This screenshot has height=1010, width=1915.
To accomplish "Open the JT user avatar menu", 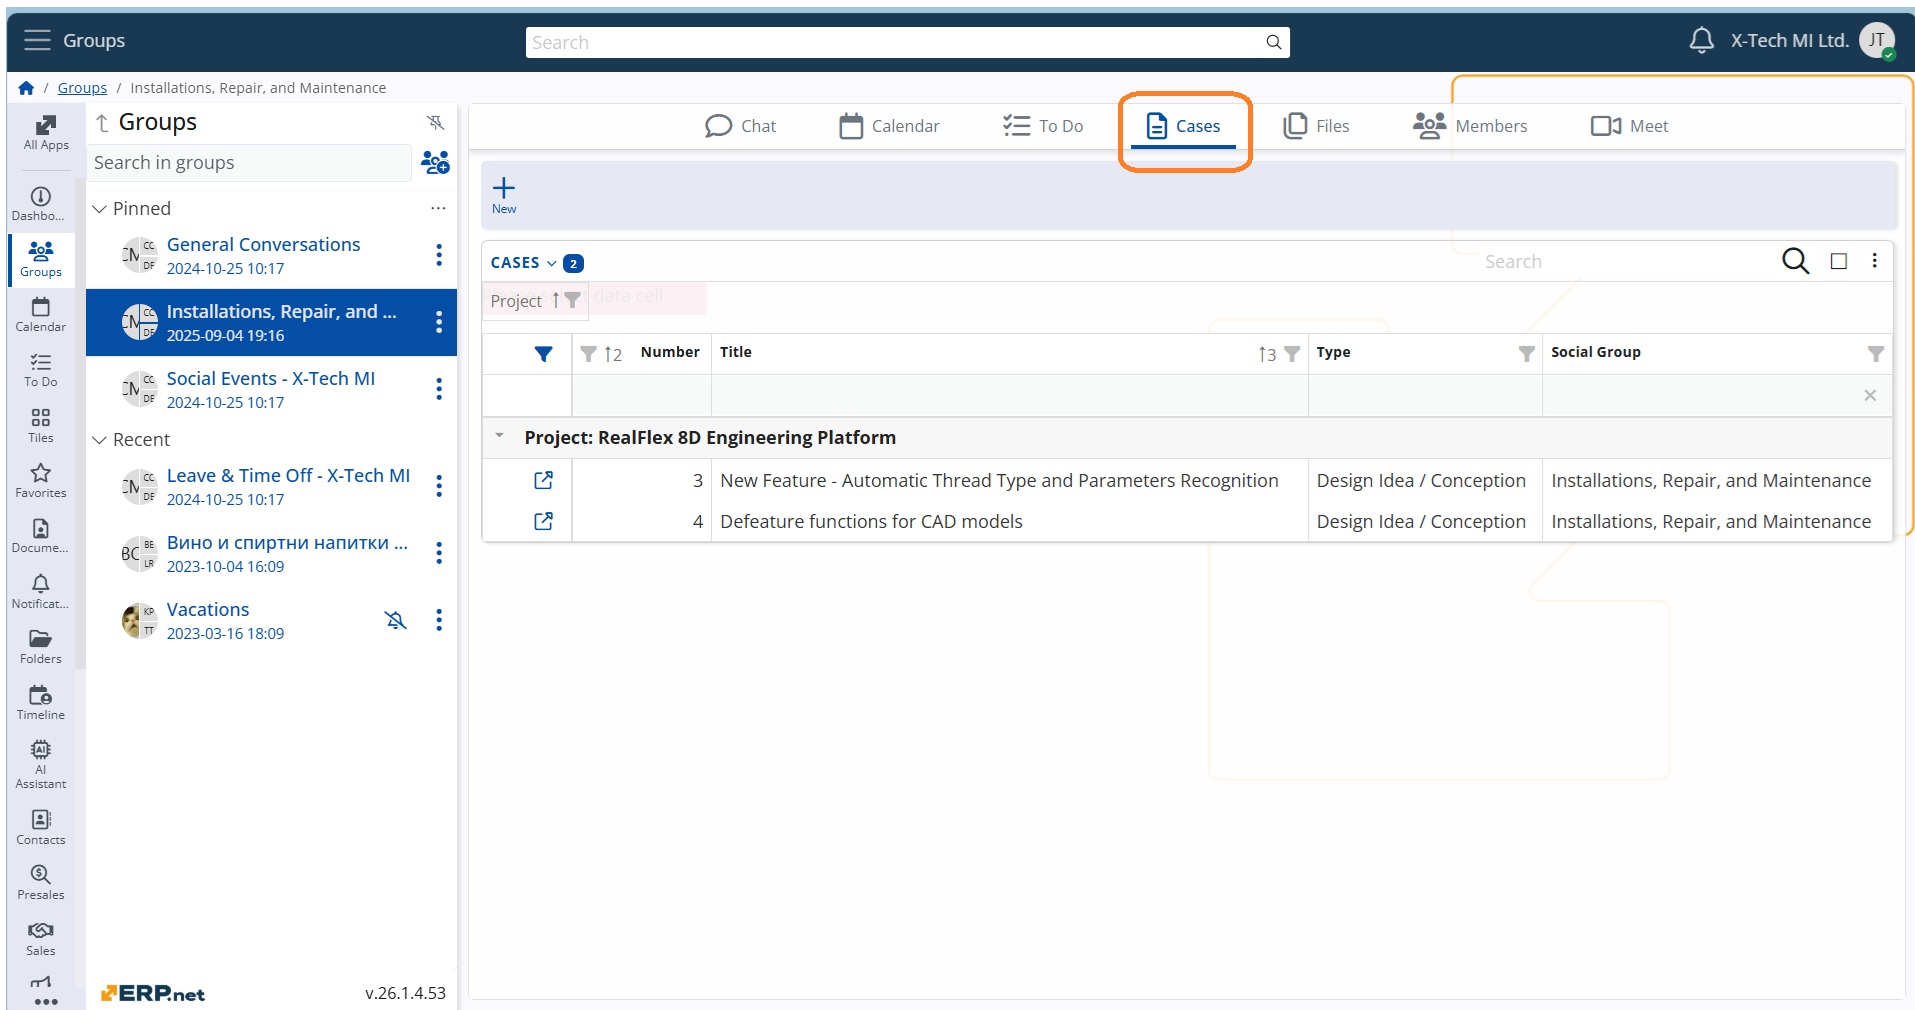I will (1877, 41).
